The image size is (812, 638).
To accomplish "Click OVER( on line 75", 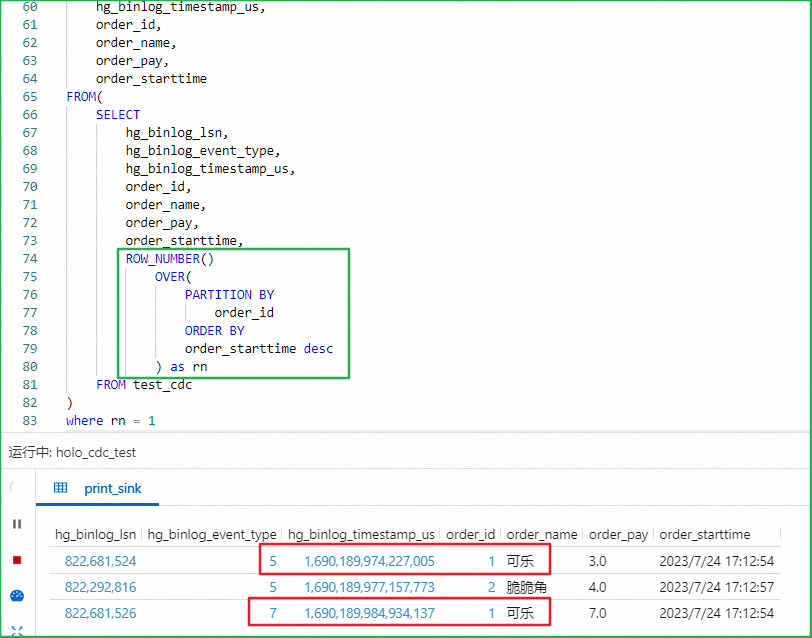I will coord(173,277).
